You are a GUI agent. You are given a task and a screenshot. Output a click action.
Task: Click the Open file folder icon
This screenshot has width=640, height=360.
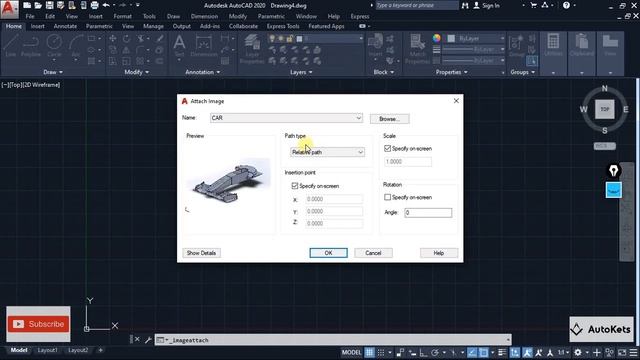pos(38,5)
